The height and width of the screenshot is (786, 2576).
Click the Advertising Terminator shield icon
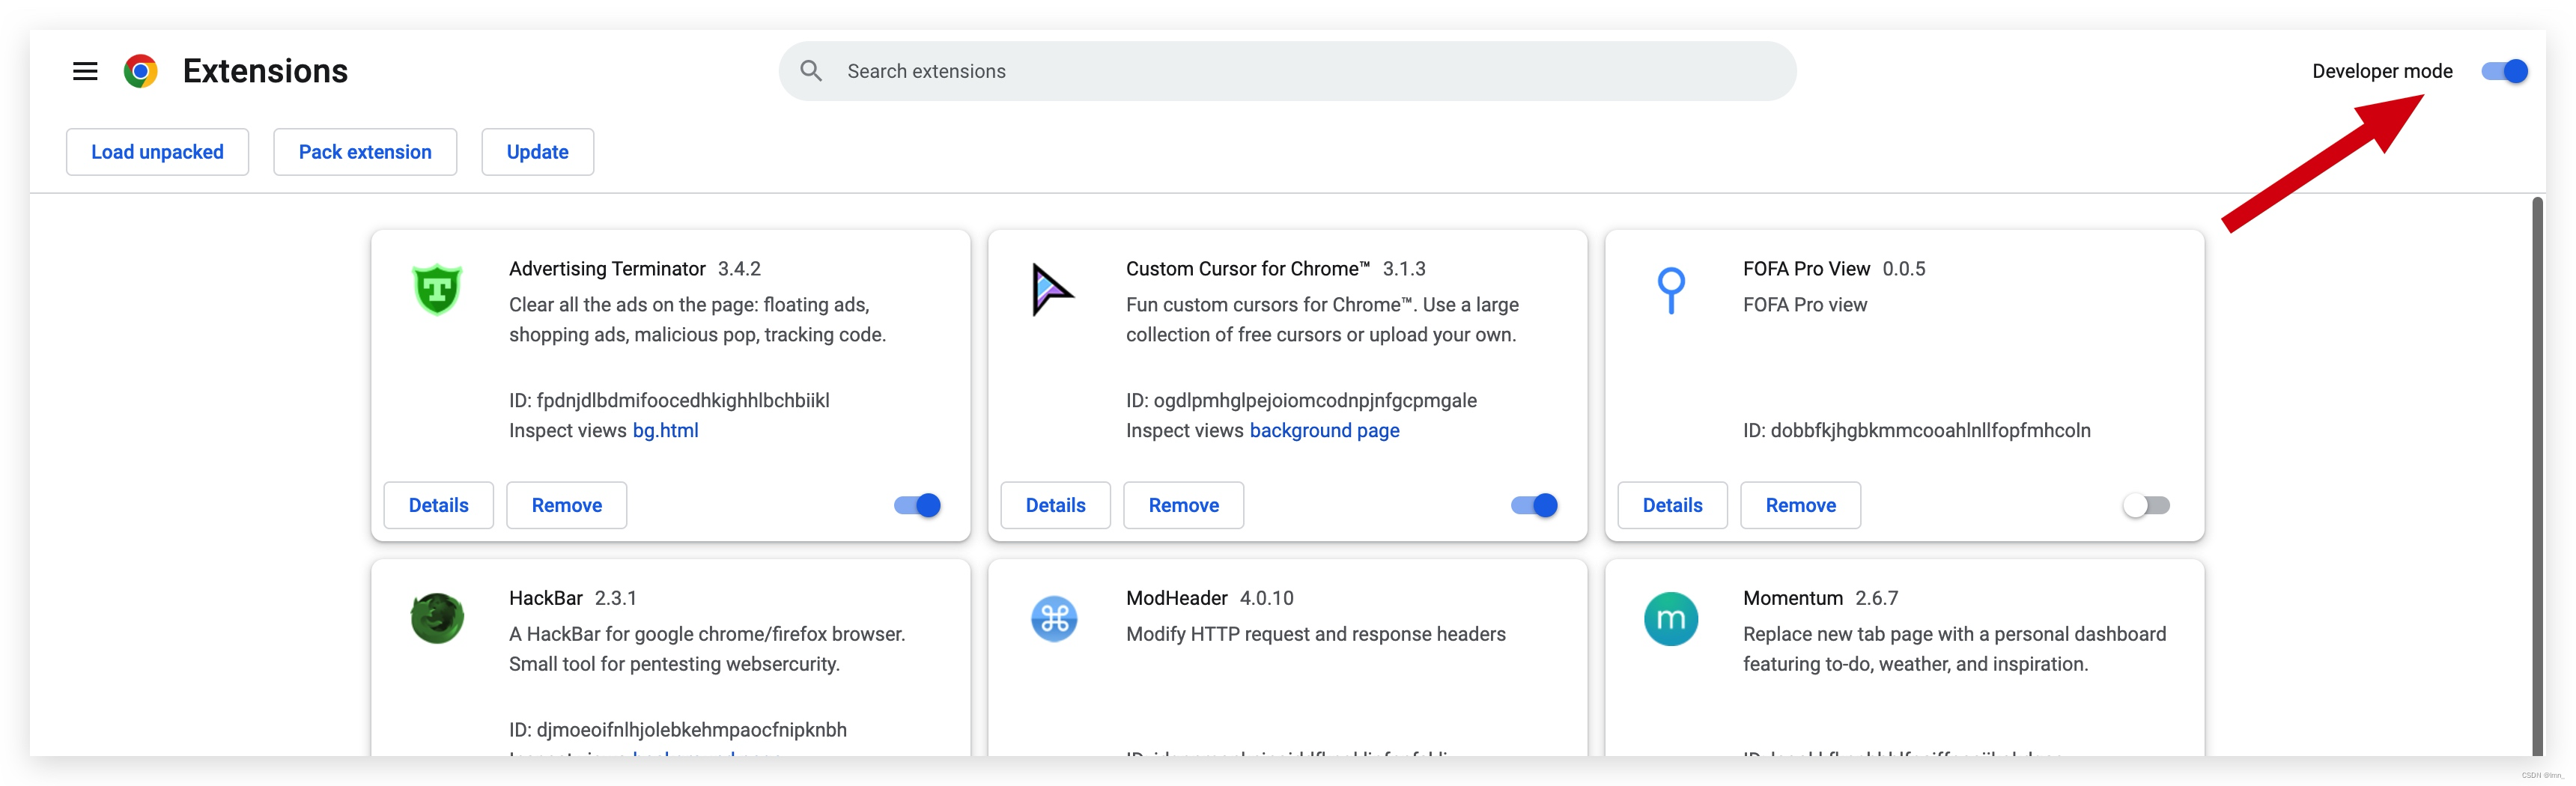tap(437, 289)
